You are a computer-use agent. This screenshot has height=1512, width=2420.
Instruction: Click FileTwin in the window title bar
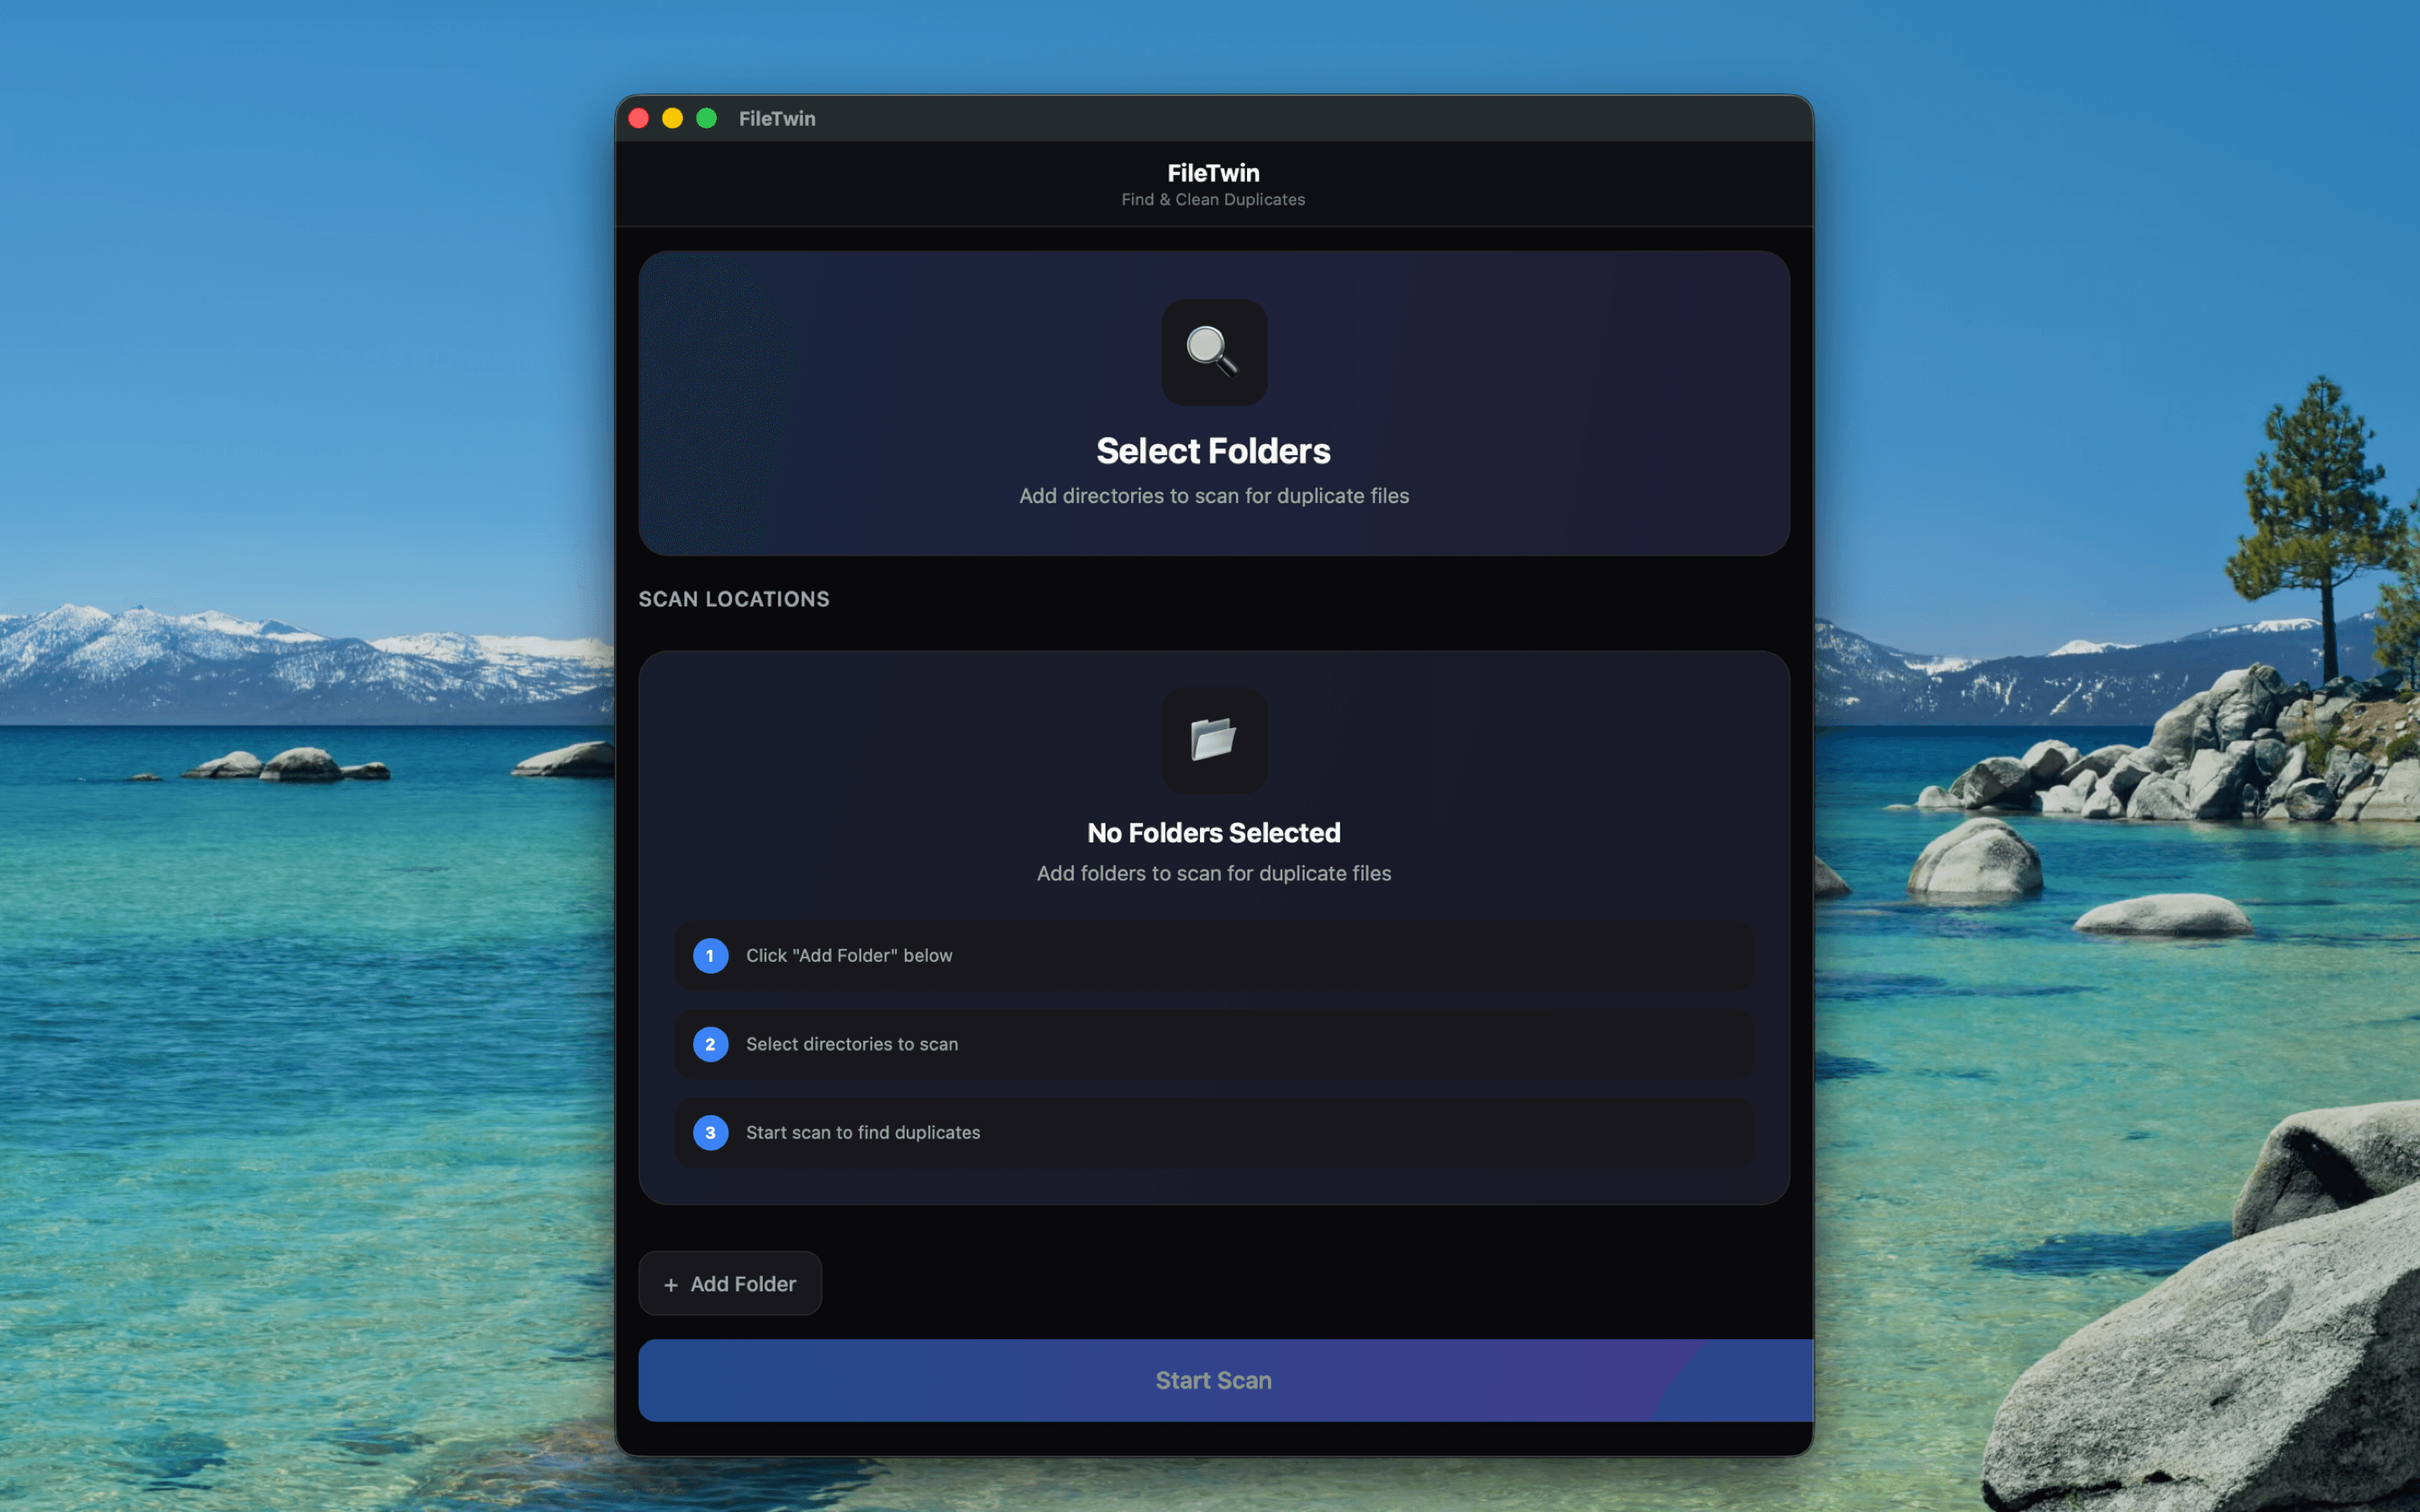coord(776,118)
